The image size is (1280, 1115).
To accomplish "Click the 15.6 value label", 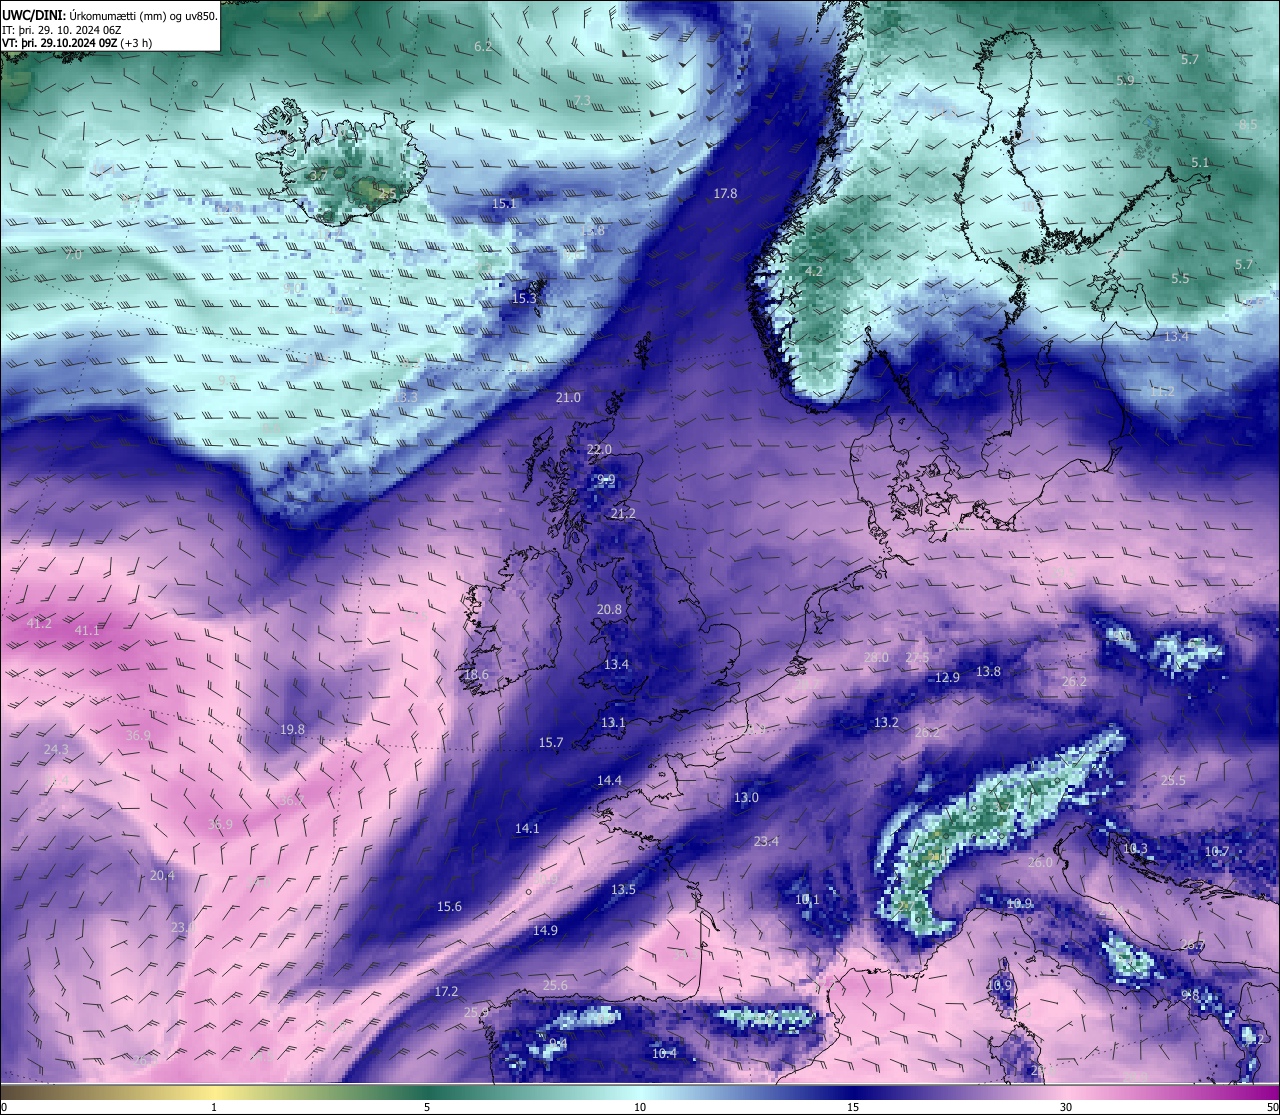I will (x=449, y=906).
